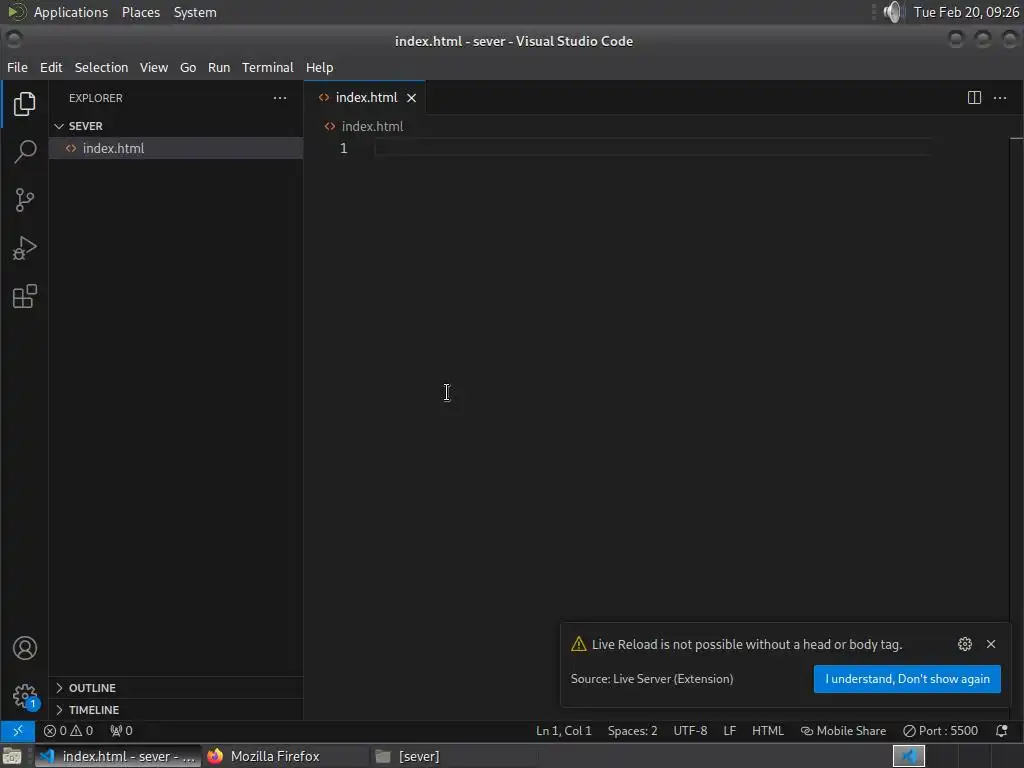1024x768 pixels.
Task: Change encoding via UTF-8 status item
Action: 690,731
